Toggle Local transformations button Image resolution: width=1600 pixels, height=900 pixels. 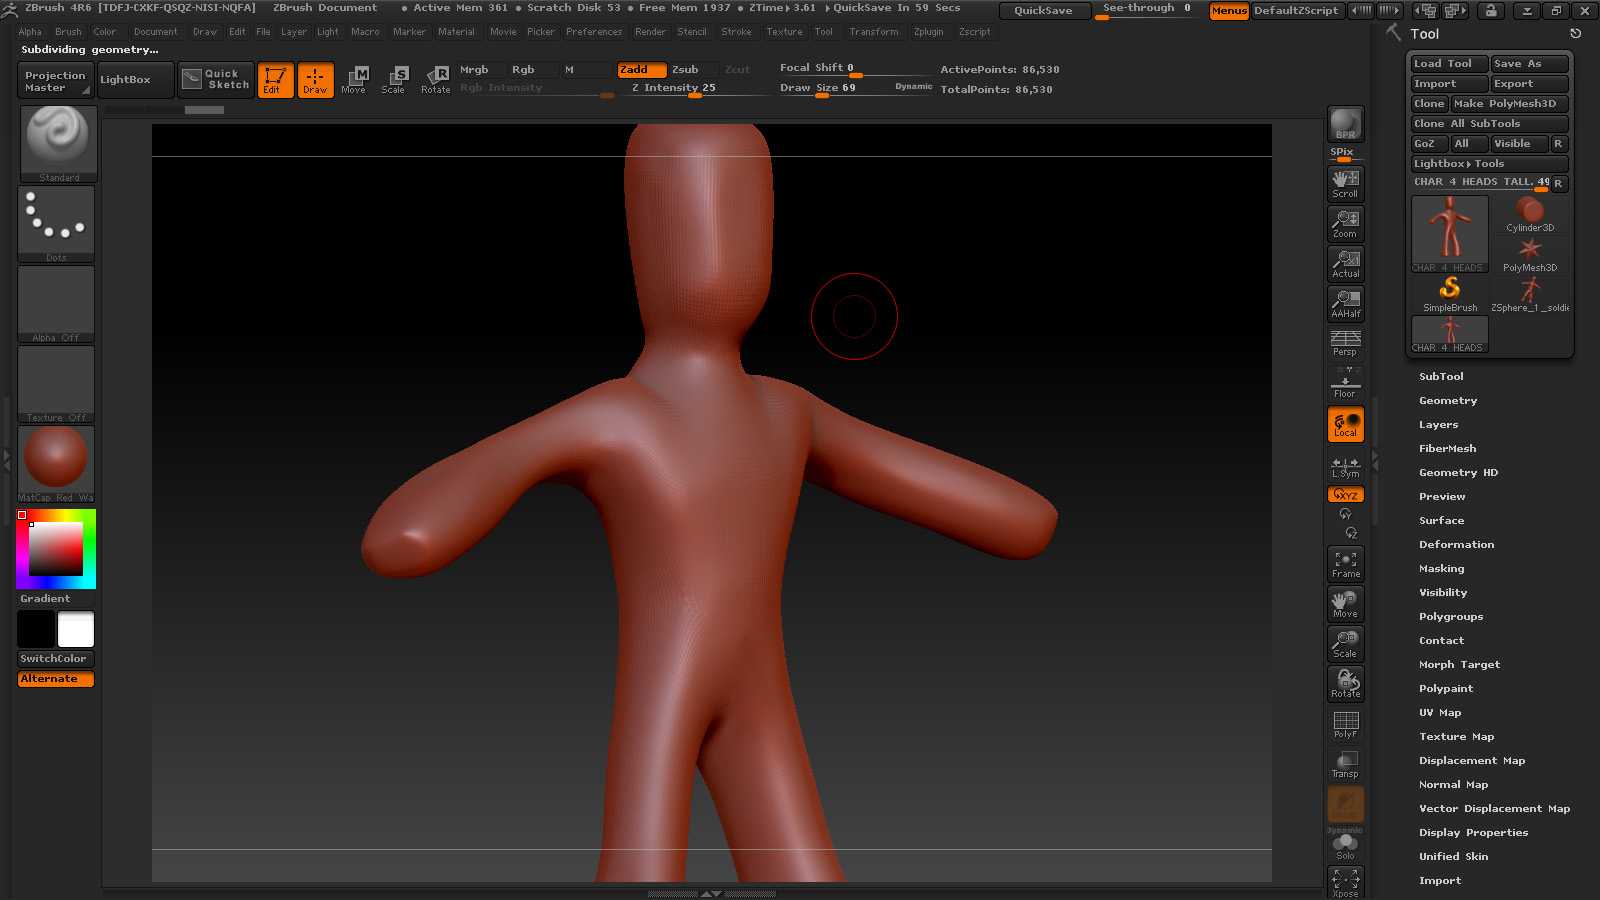pyautogui.click(x=1345, y=424)
